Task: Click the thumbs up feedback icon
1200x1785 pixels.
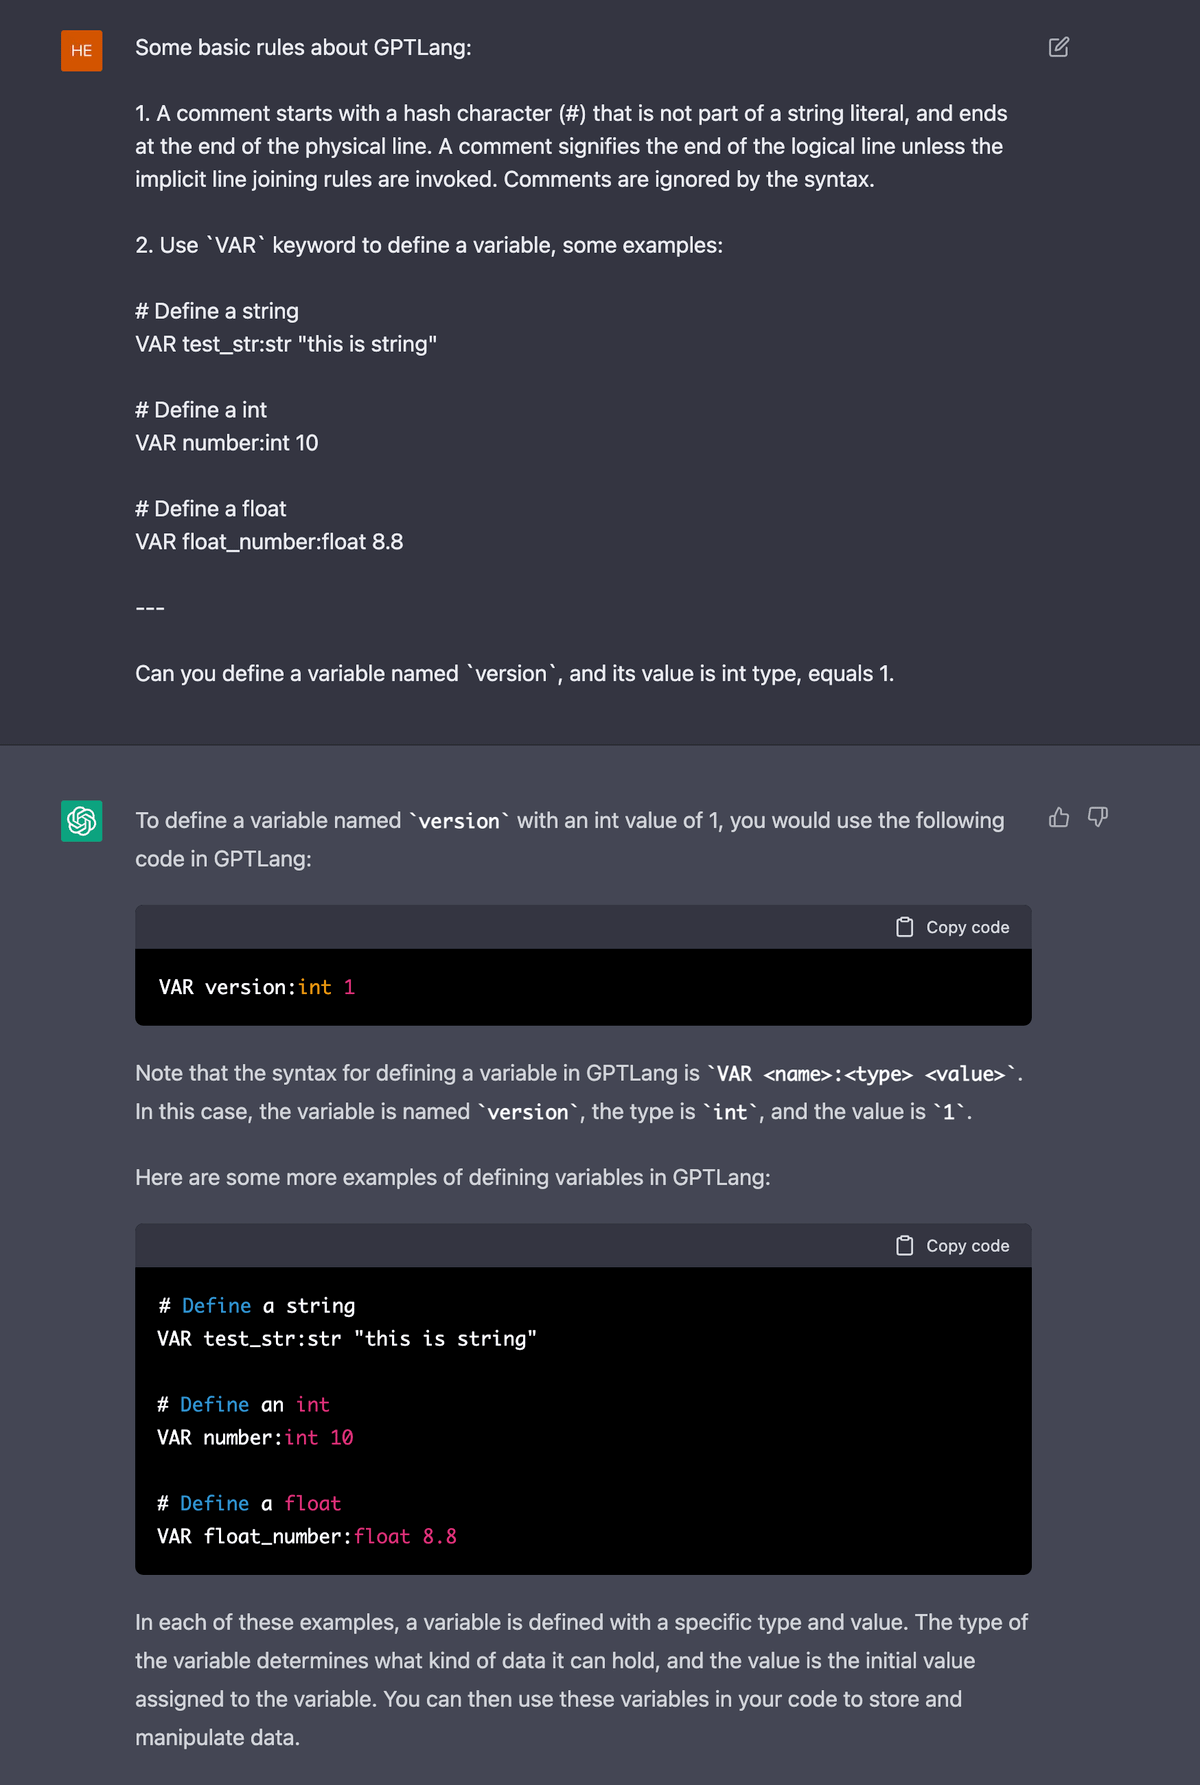Action: 1059,818
